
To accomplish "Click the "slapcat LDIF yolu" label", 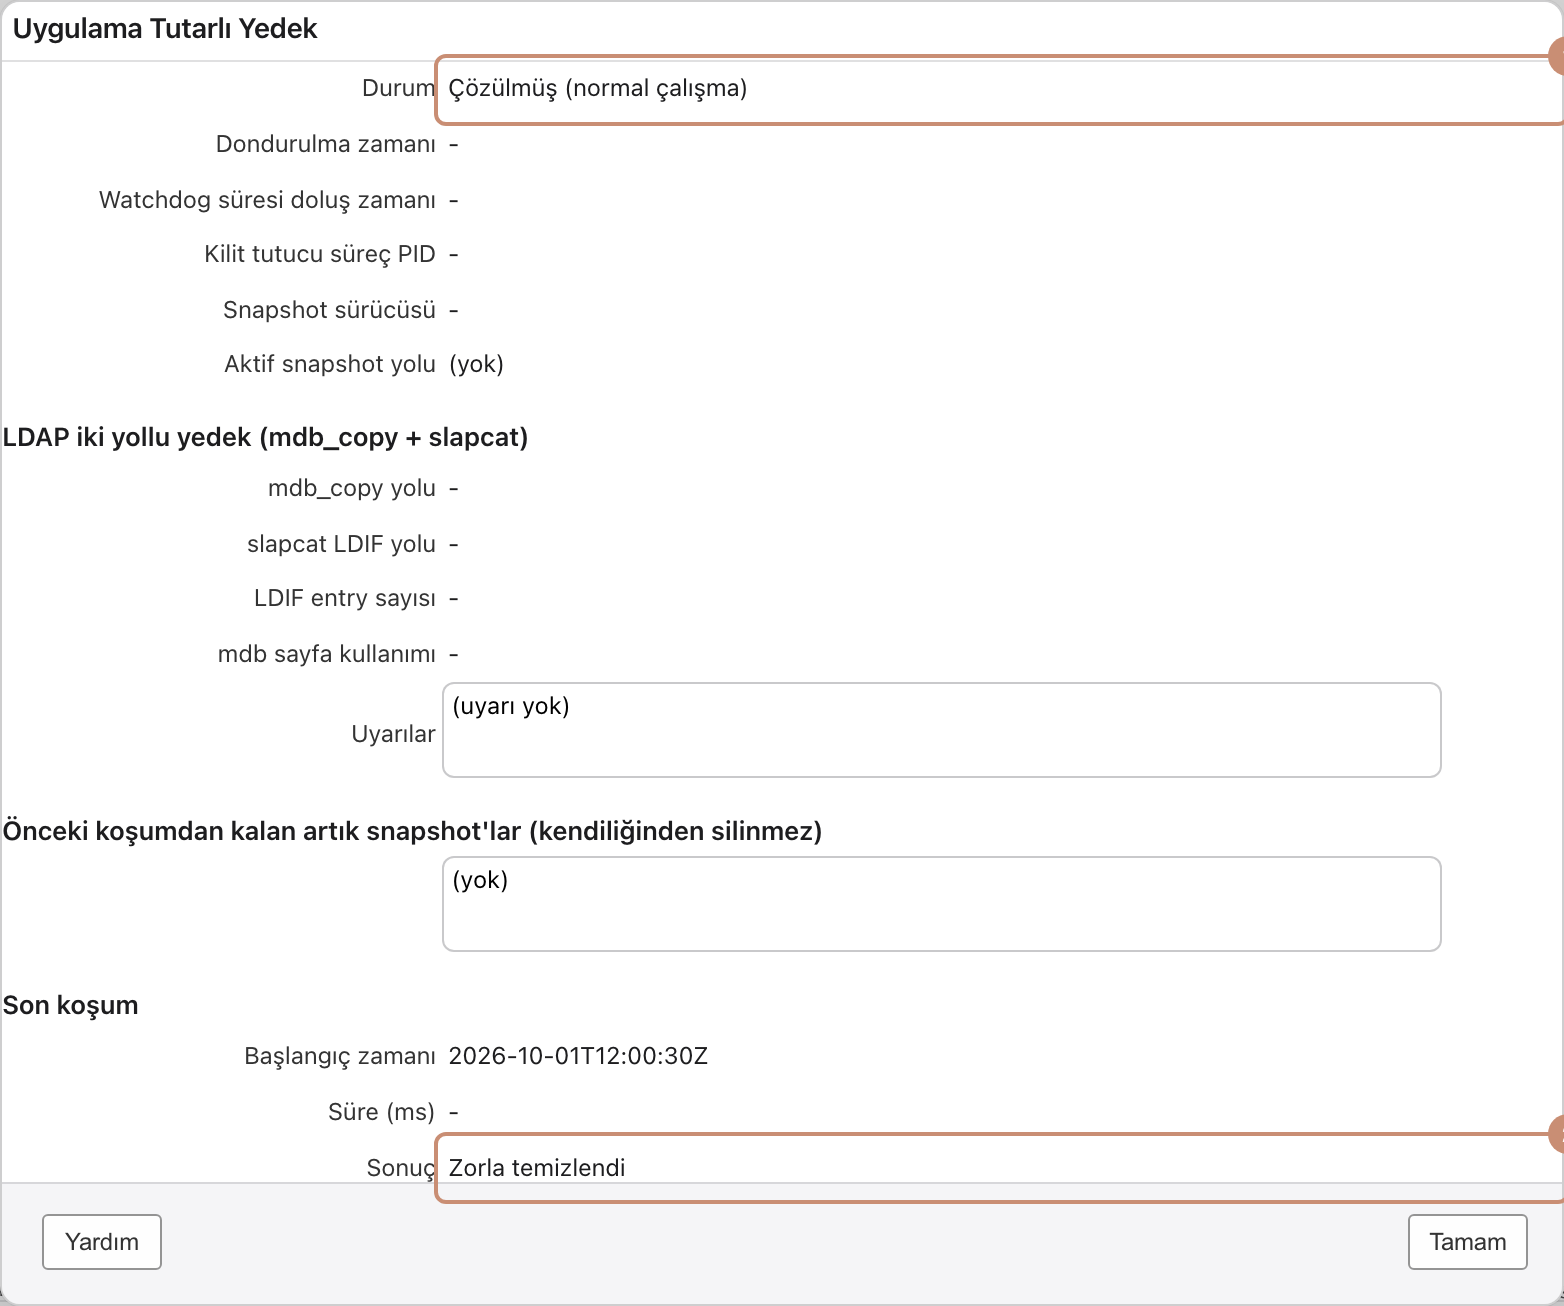I will pos(341,544).
